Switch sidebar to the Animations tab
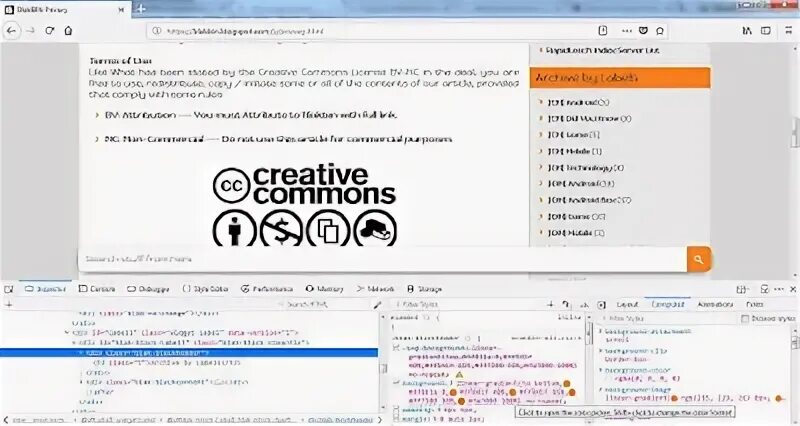Screen dimensions: 800x426 (715, 305)
